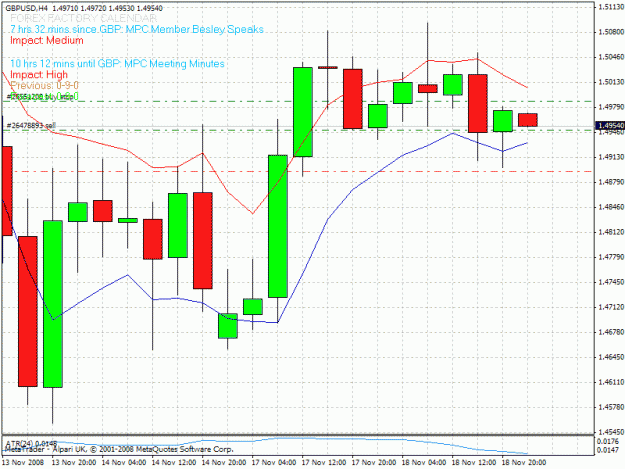625x469 pixels.
Task: Click the current price marker 1.49540
Action: 609,126
